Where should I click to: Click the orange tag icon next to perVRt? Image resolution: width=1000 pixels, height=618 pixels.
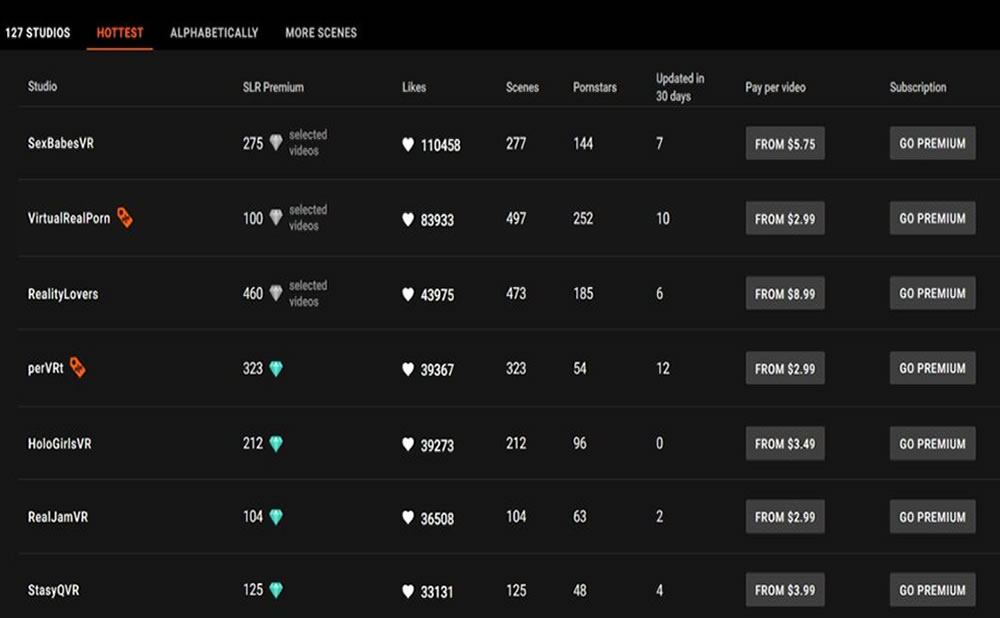coord(77,368)
